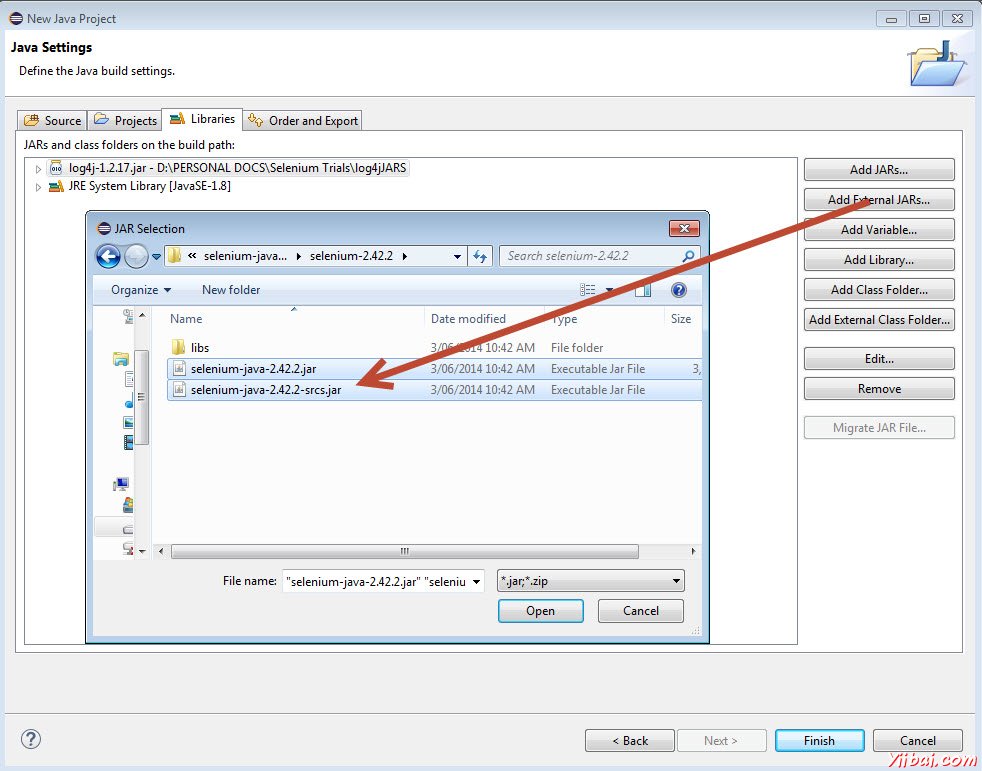The height and width of the screenshot is (771, 982).
Task: Select selenium-java-2.42.2.jar file
Action: click(260, 369)
